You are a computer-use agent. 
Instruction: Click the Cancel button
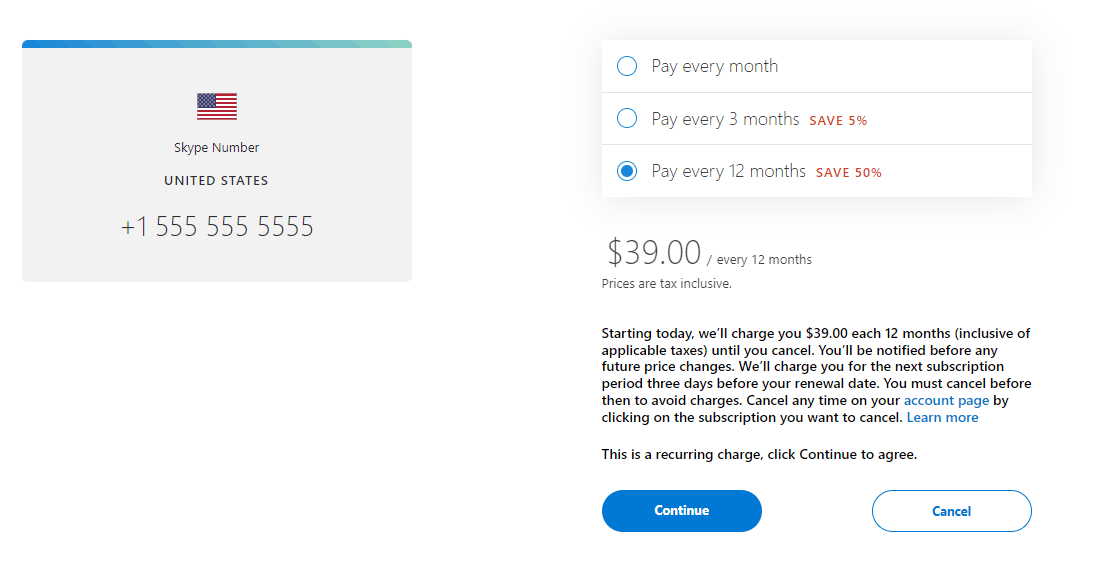[951, 511]
